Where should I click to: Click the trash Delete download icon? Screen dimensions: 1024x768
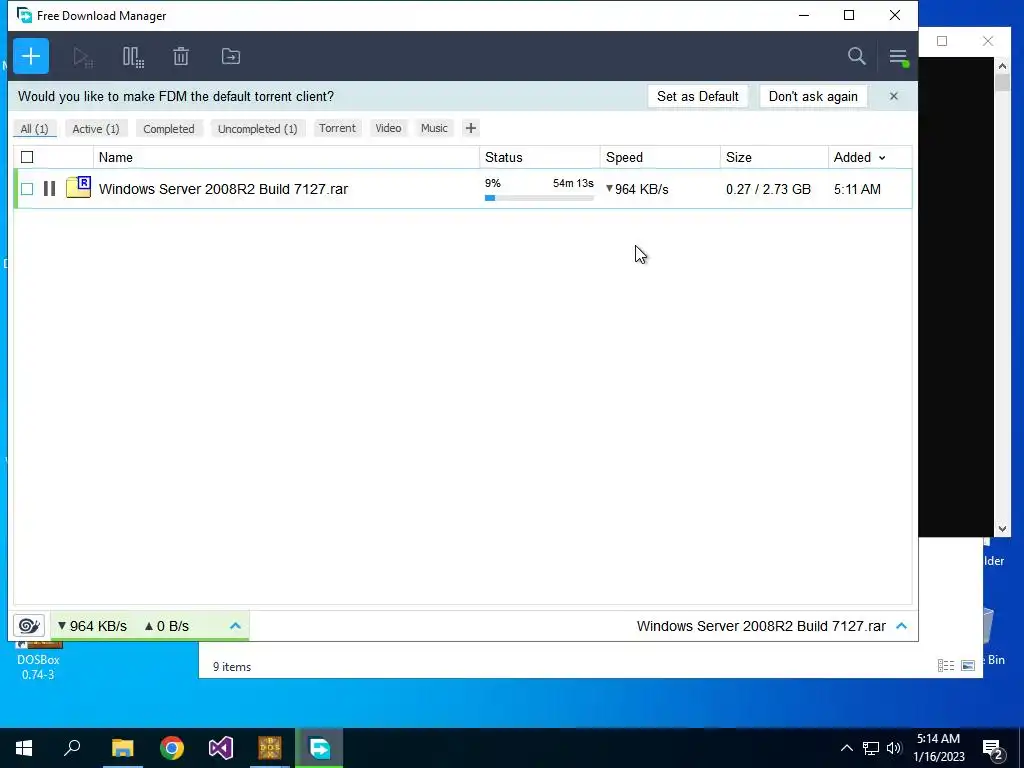coord(181,57)
